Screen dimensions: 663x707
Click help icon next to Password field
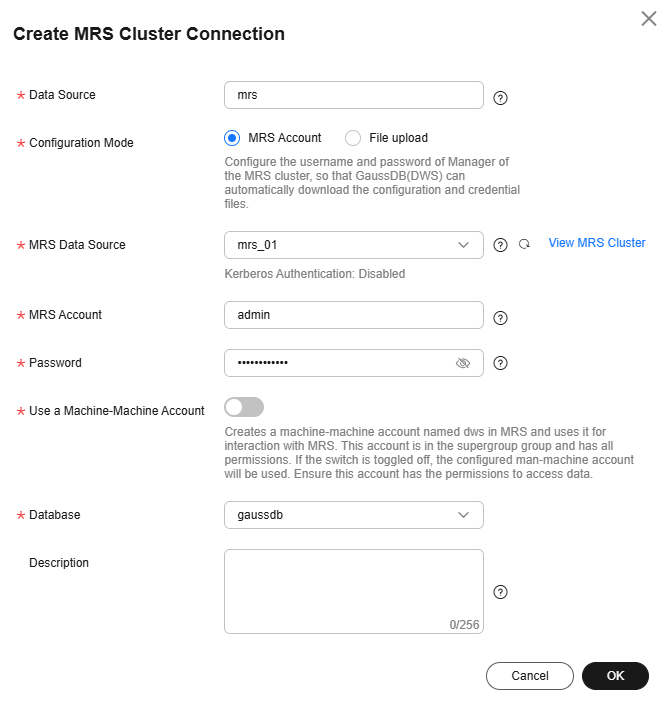(500, 363)
